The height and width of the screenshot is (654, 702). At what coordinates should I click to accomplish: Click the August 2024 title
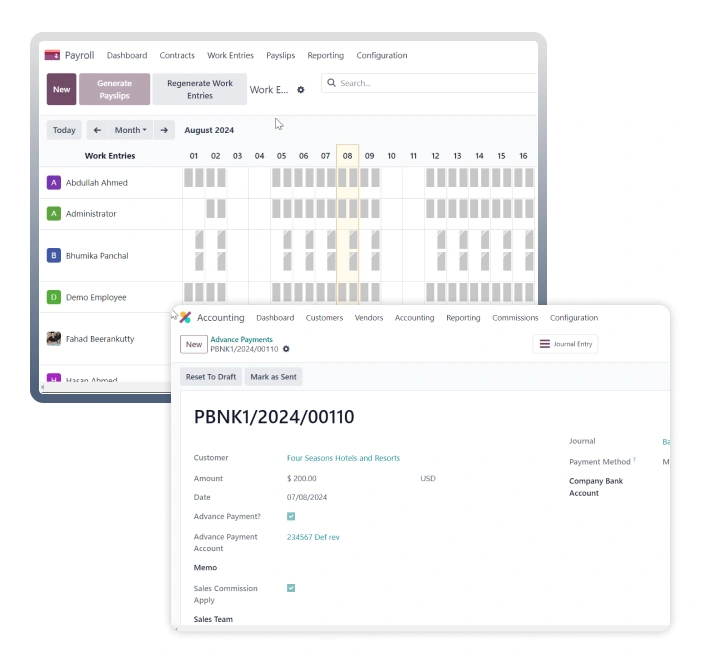click(209, 130)
